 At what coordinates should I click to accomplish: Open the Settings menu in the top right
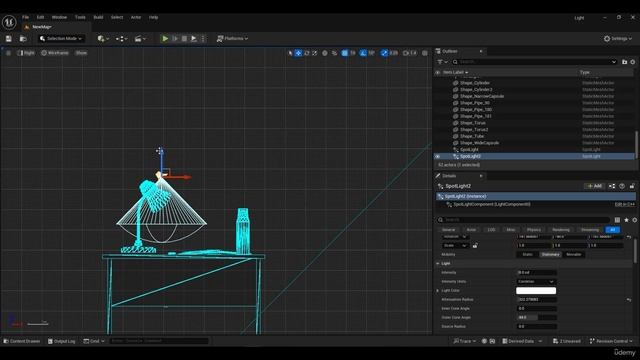(618, 38)
